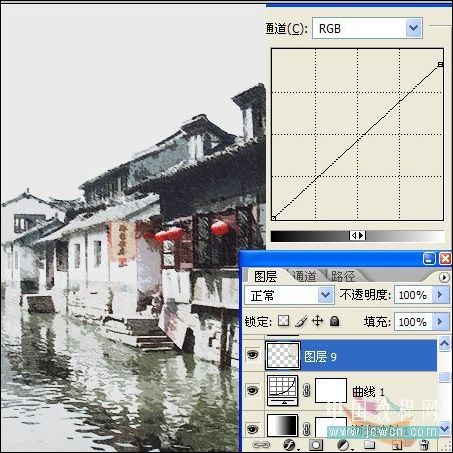Switch to the 通道 tab
The width and height of the screenshot is (453, 453).
pyautogui.click(x=305, y=276)
